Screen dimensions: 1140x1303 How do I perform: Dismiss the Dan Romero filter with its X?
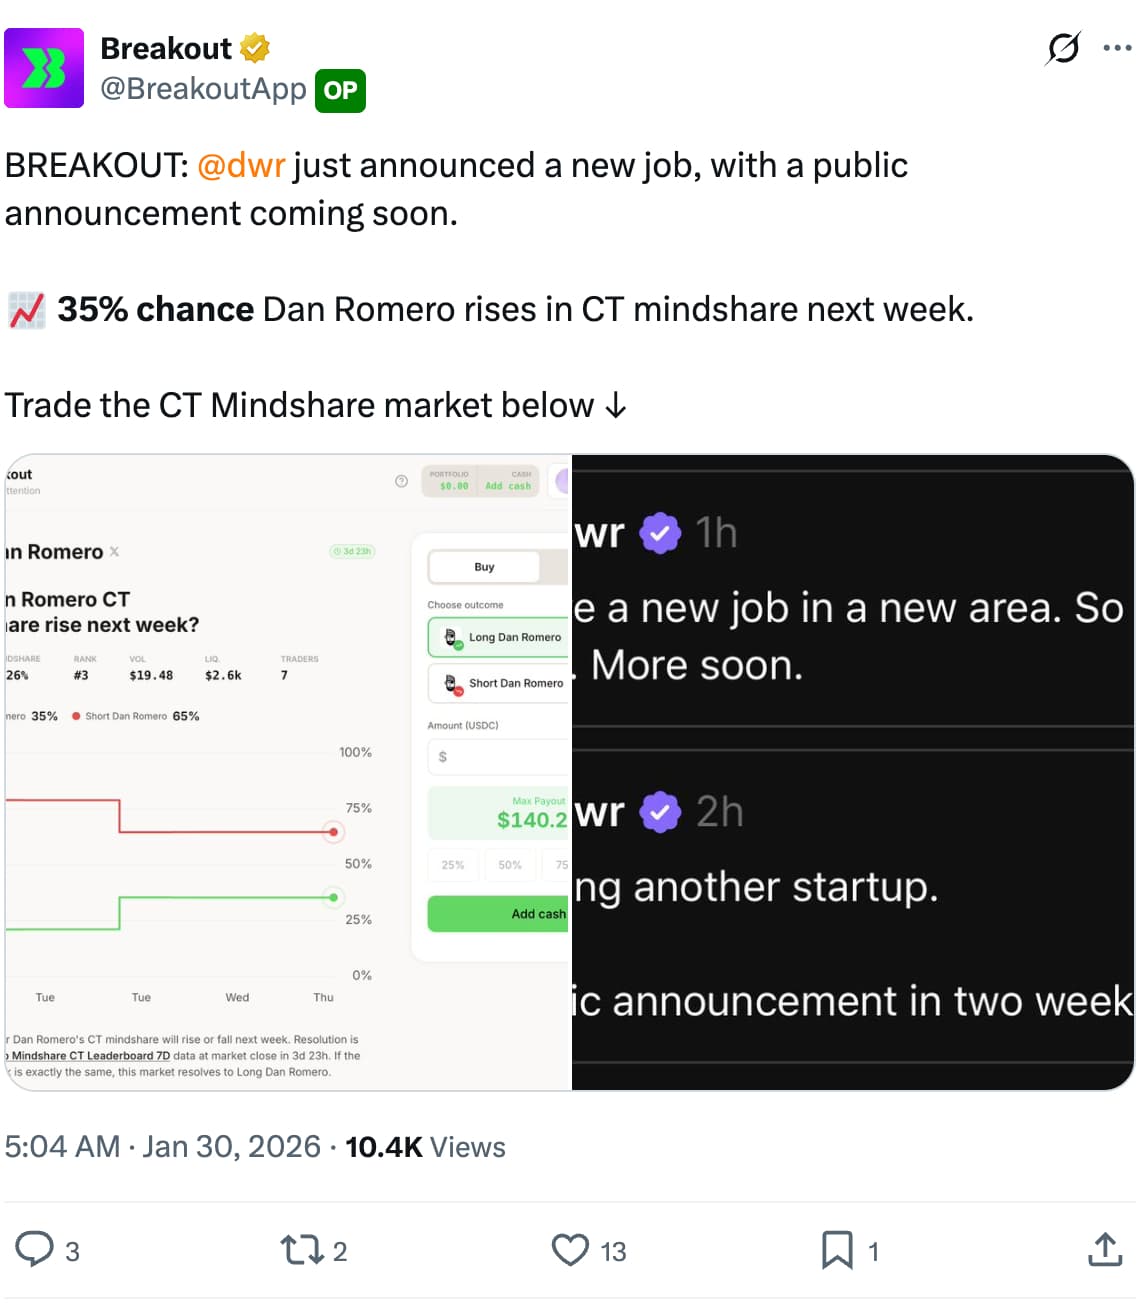(113, 550)
